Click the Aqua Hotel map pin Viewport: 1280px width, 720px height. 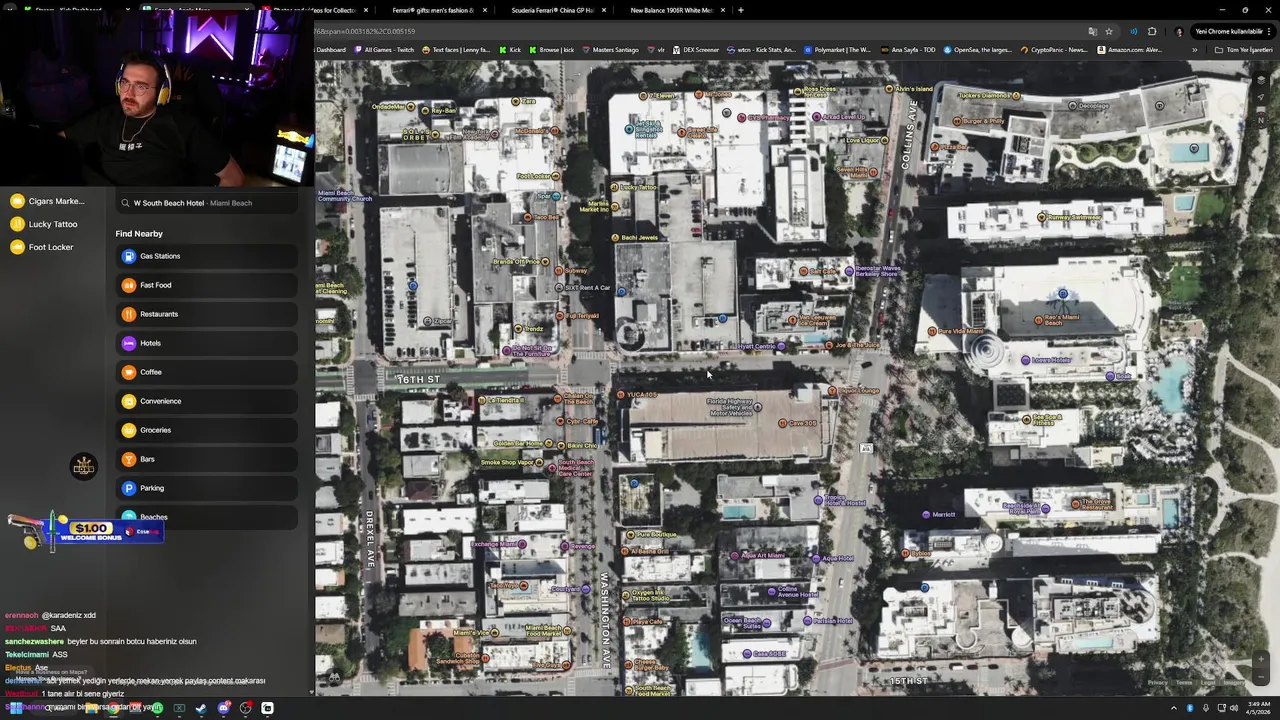tap(817, 558)
